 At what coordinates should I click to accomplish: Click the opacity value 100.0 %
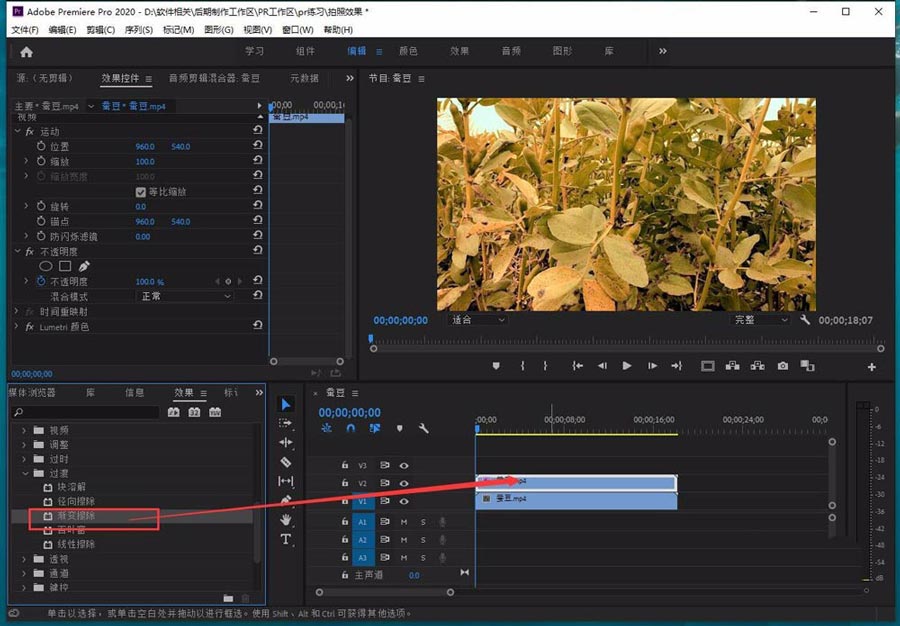[x=149, y=282]
